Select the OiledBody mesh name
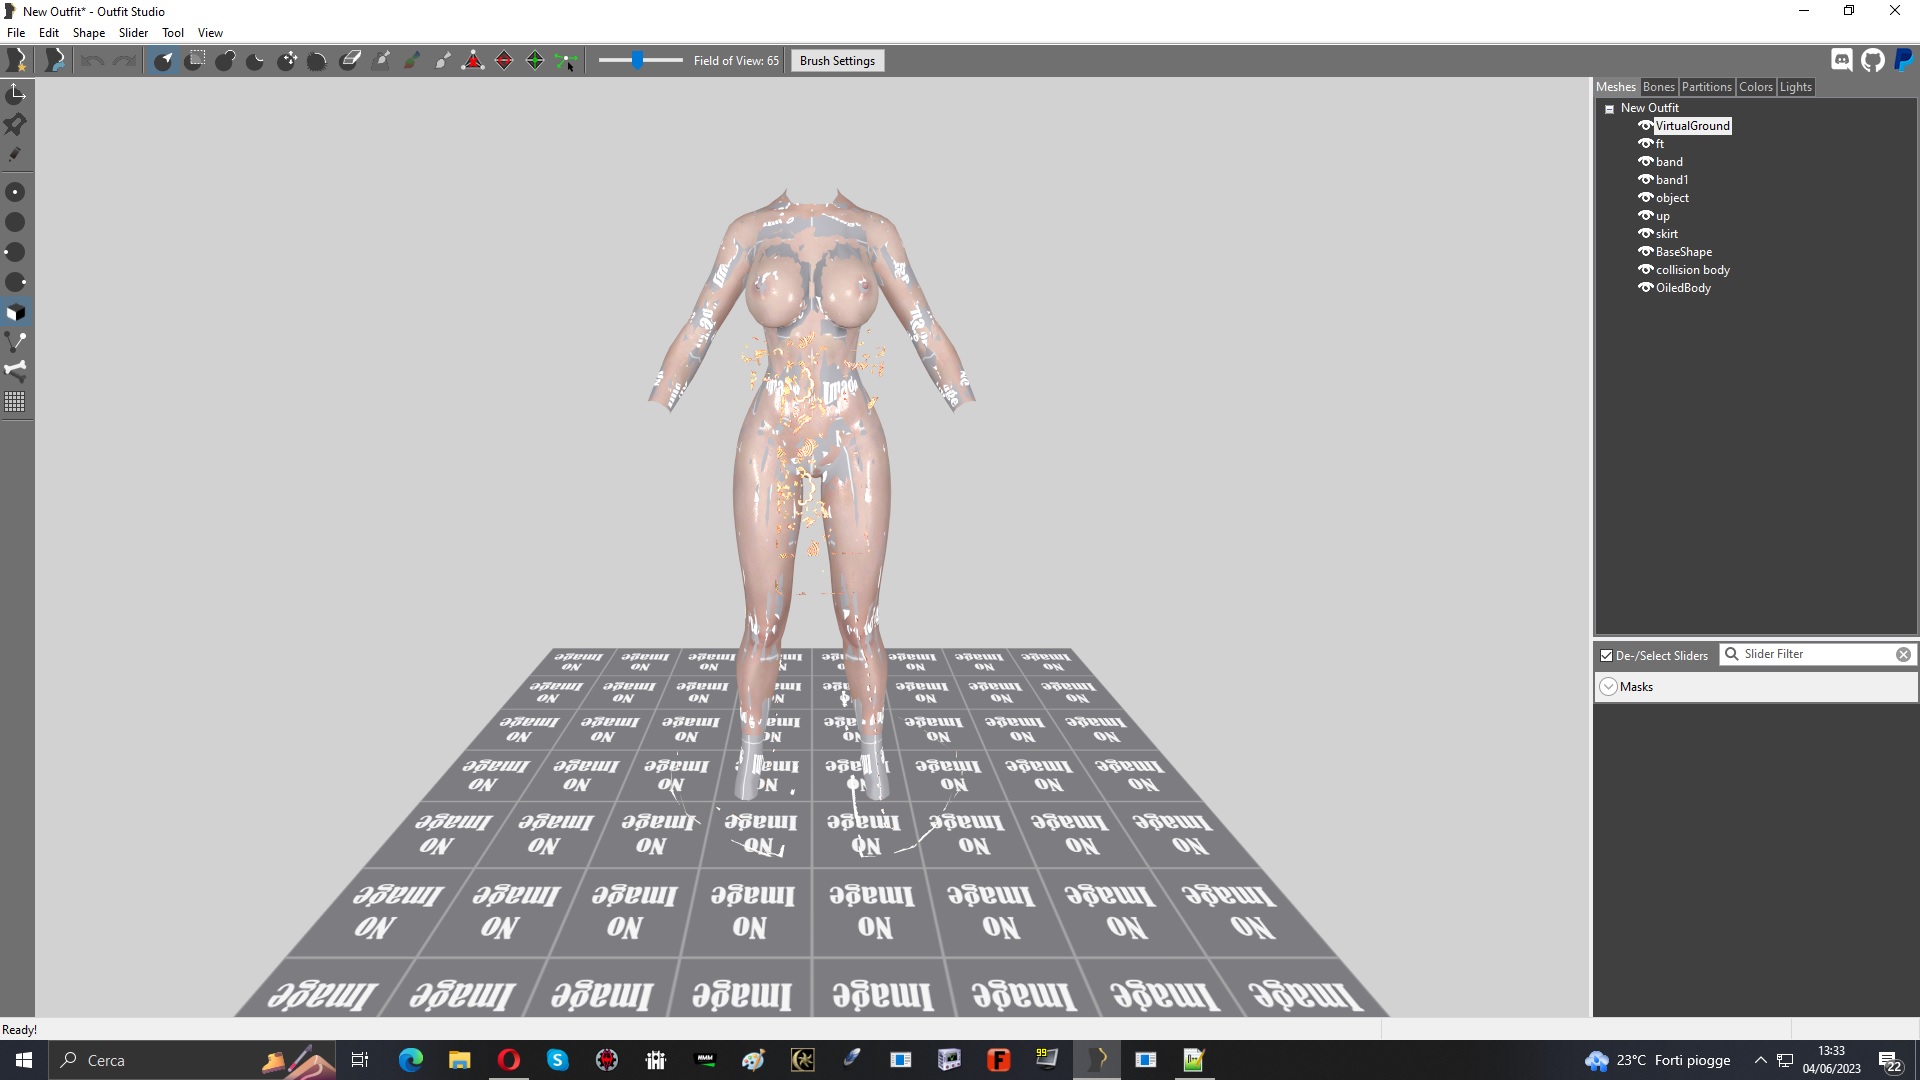This screenshot has height=1080, width=1920. click(x=1683, y=288)
